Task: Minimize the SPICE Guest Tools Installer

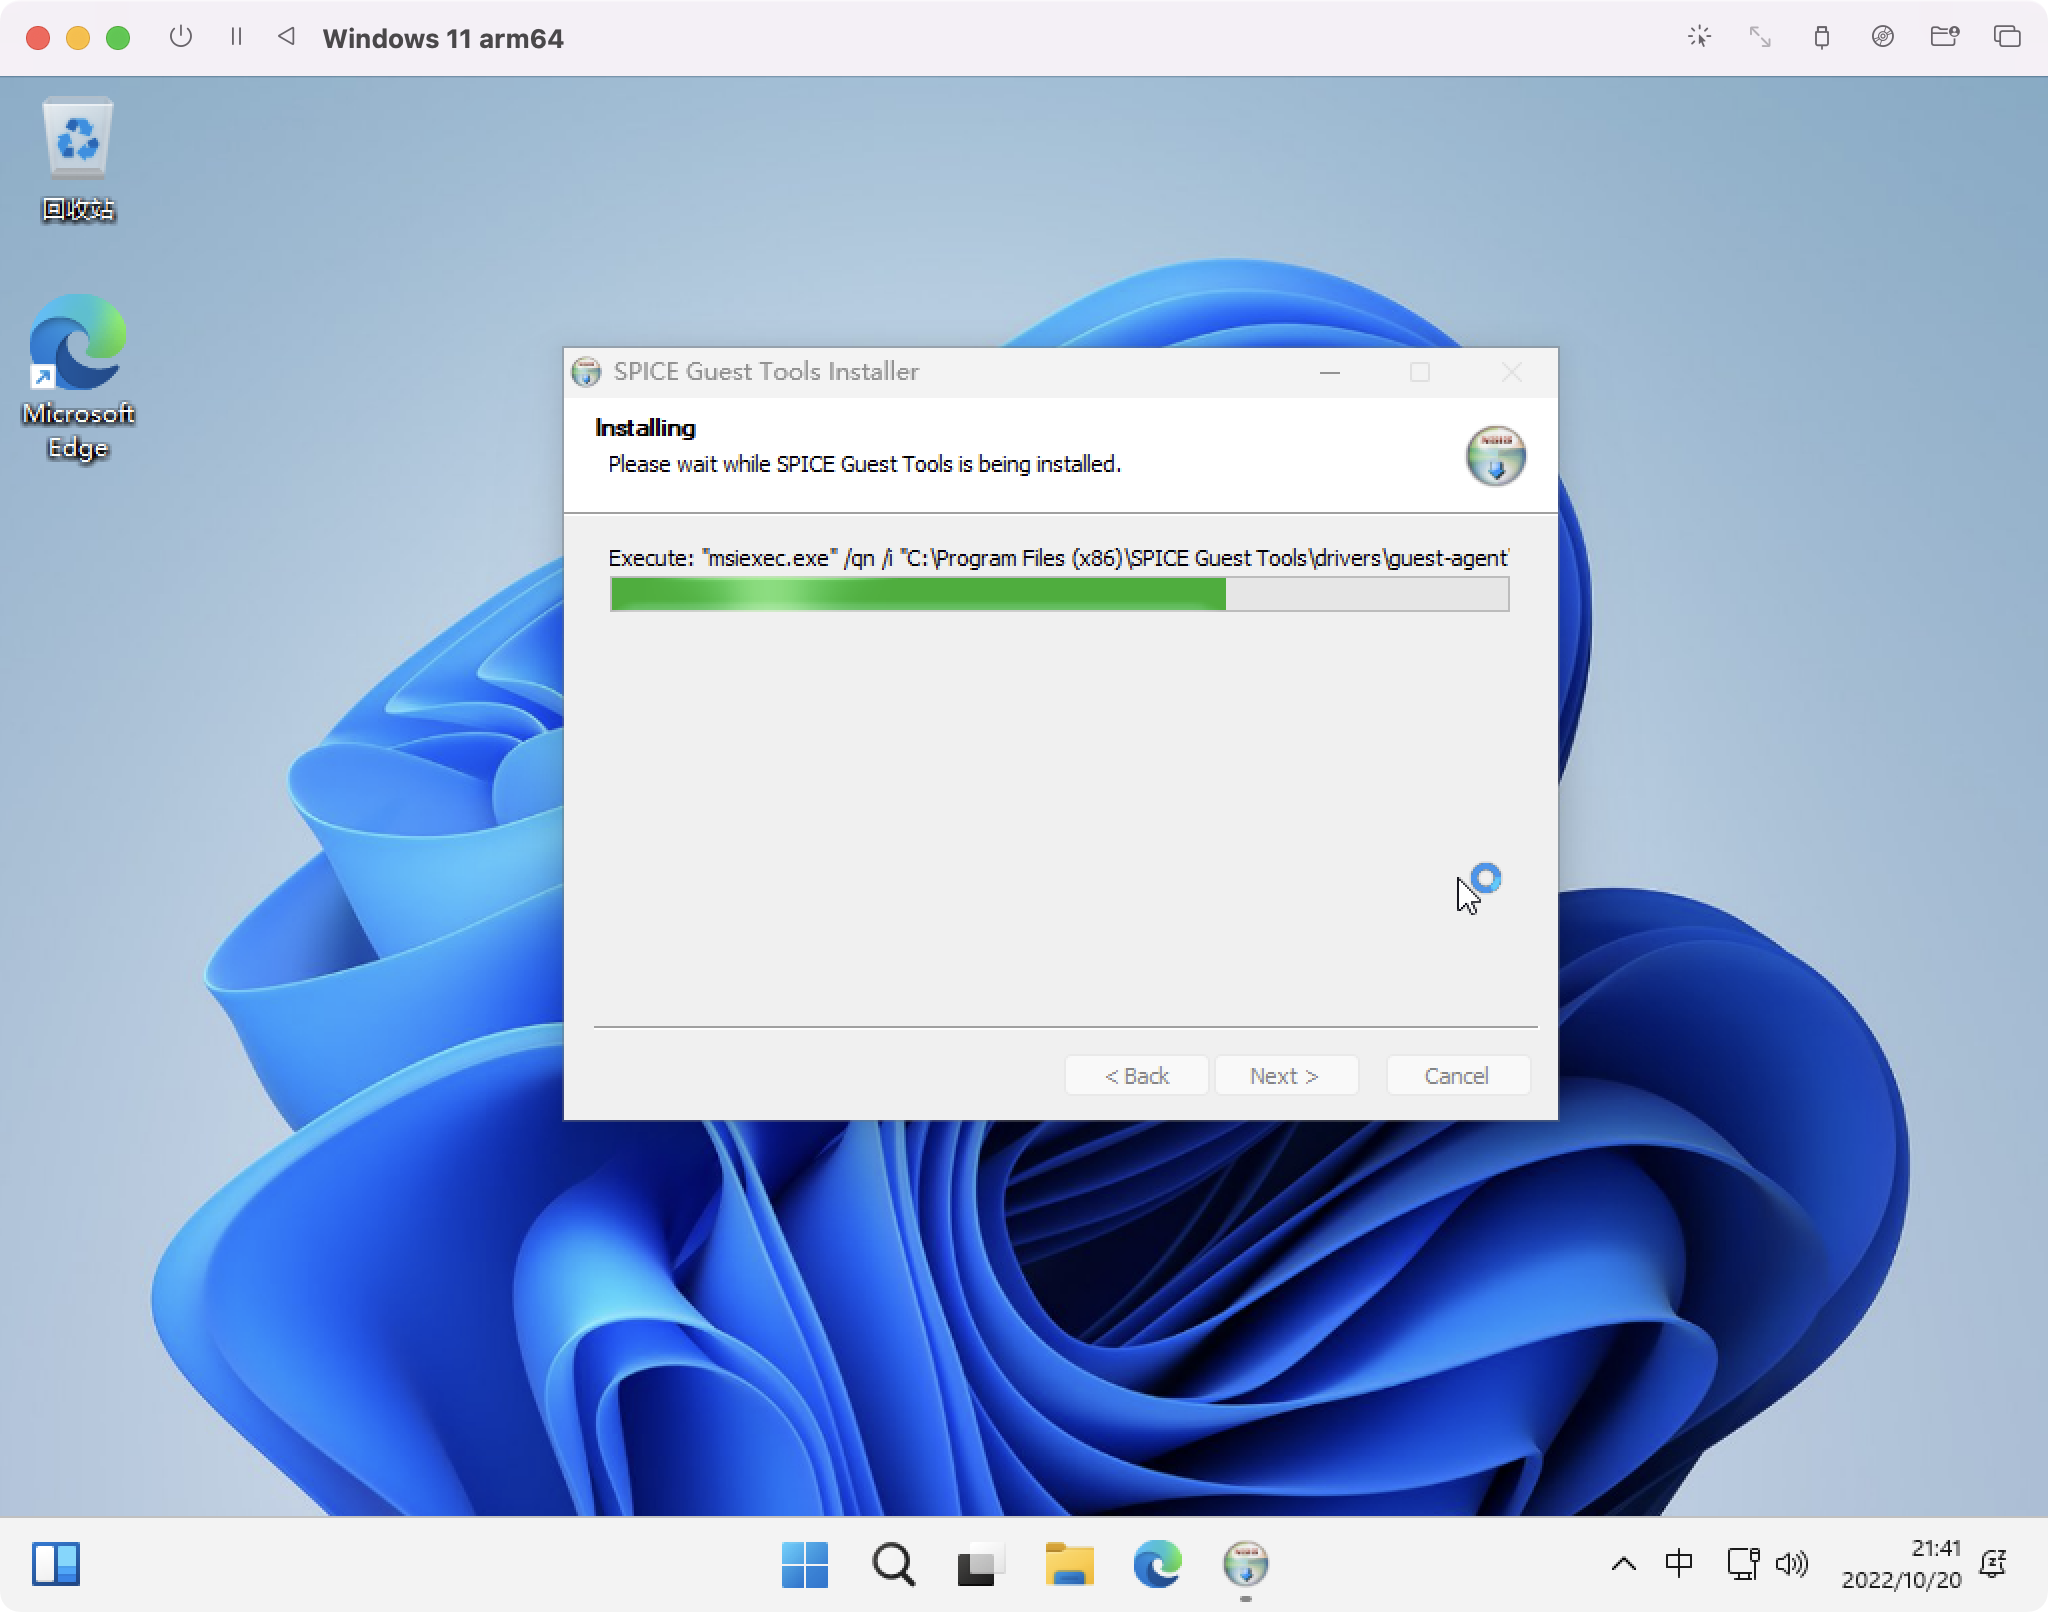Action: [x=1329, y=372]
